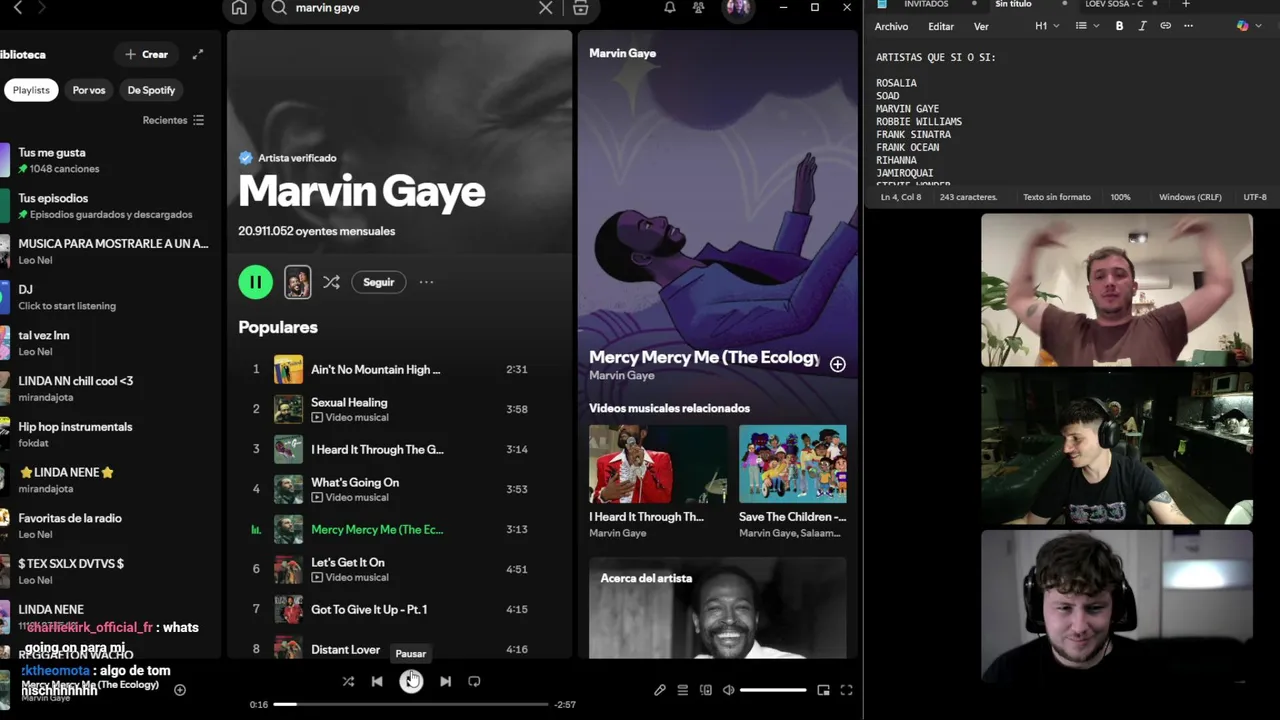Open the play queue icon
The image size is (1280, 720).
click(x=683, y=690)
